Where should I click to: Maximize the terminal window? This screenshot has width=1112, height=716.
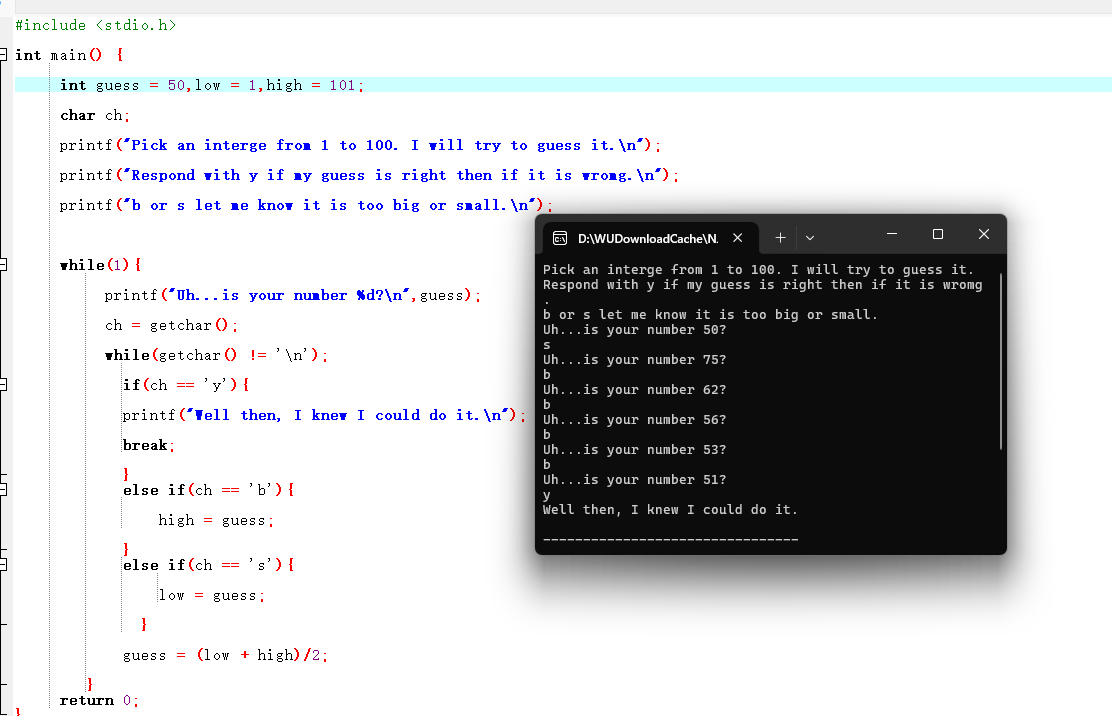[x=938, y=234]
